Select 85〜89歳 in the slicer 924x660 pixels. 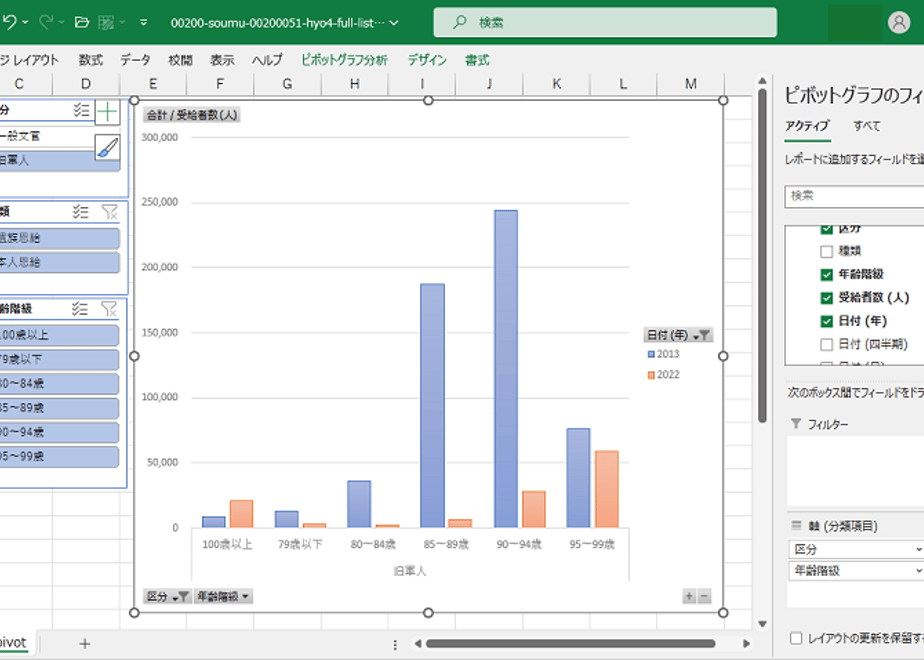pyautogui.click(x=59, y=408)
